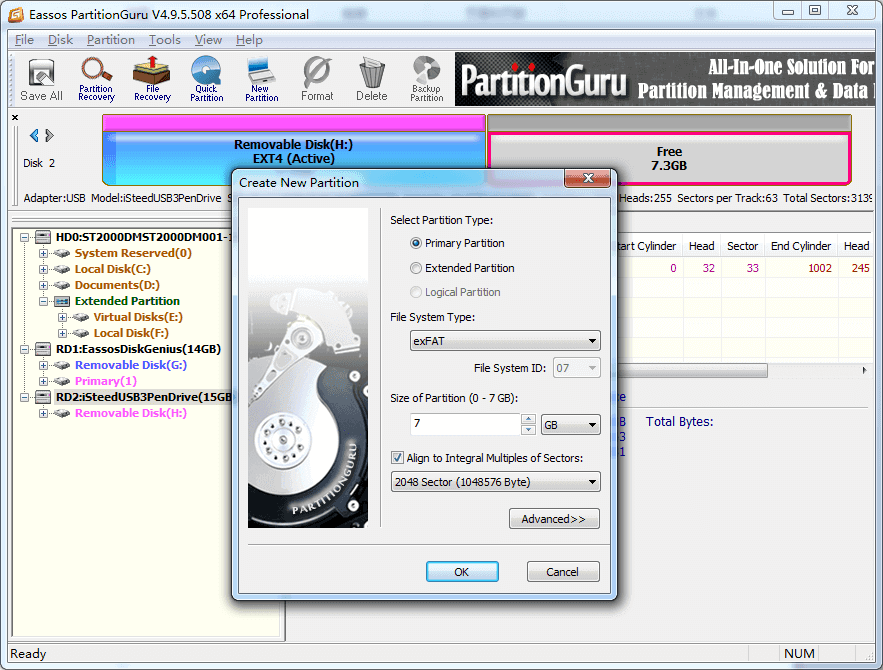Click RD2 iSteedUSB3PenDrive disk icon
Screen dimensions: 883x670
[x=43, y=397]
